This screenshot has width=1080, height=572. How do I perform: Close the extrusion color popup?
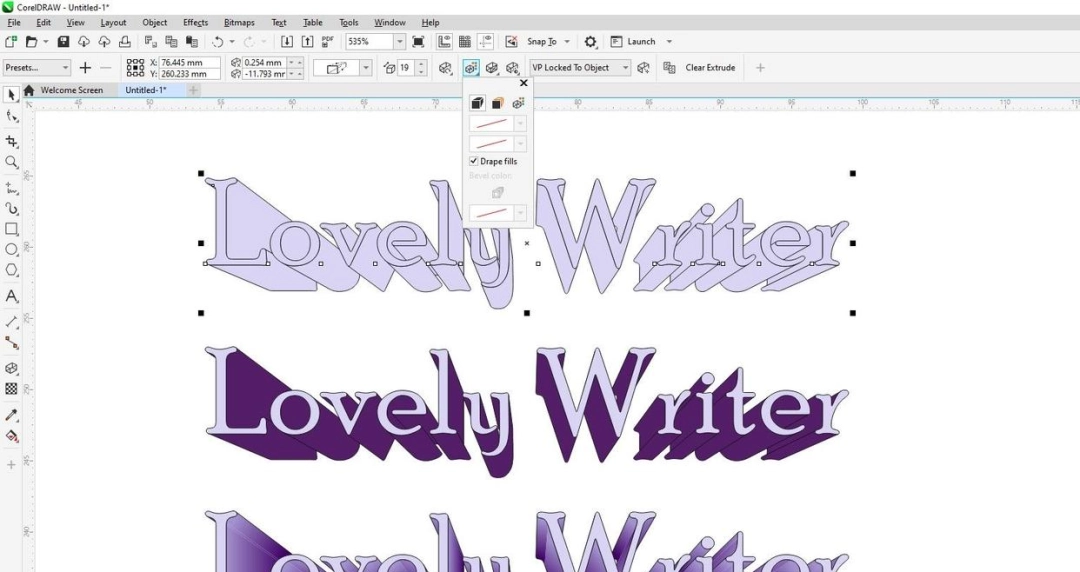click(x=523, y=83)
